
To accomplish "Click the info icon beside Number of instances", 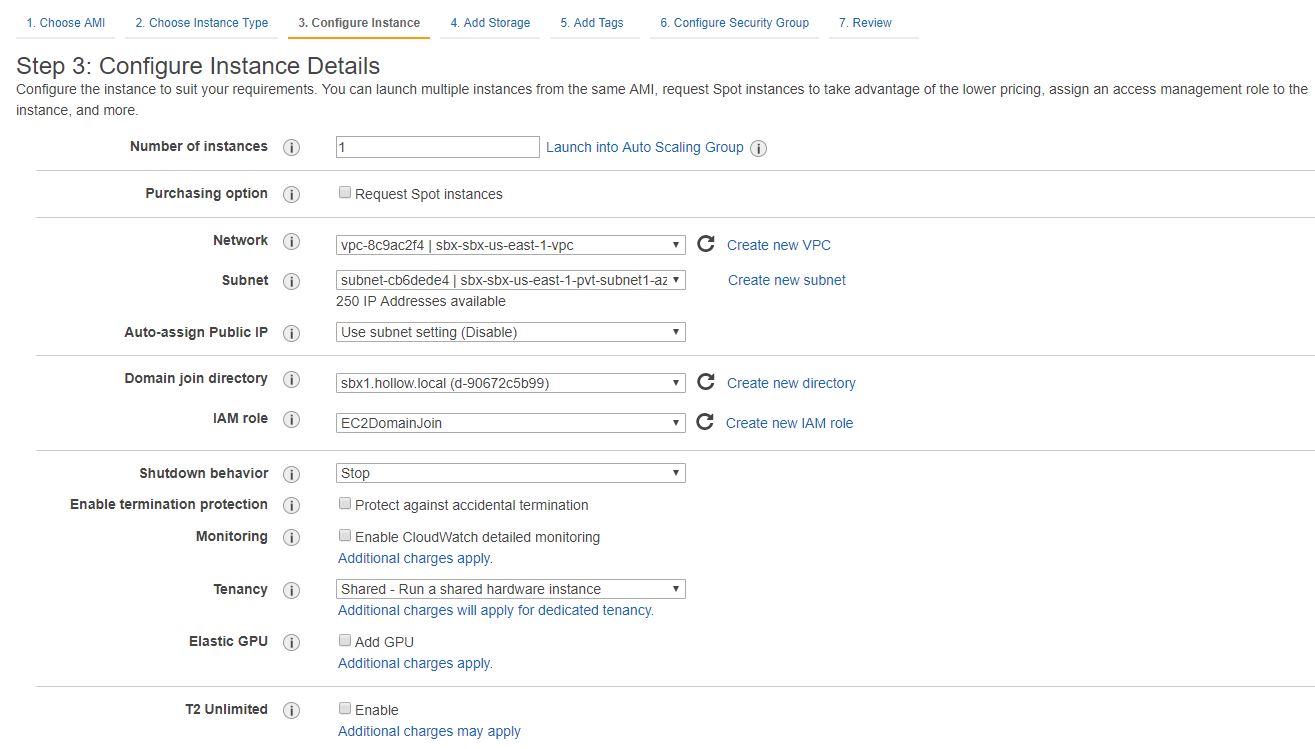I will 292,148.
